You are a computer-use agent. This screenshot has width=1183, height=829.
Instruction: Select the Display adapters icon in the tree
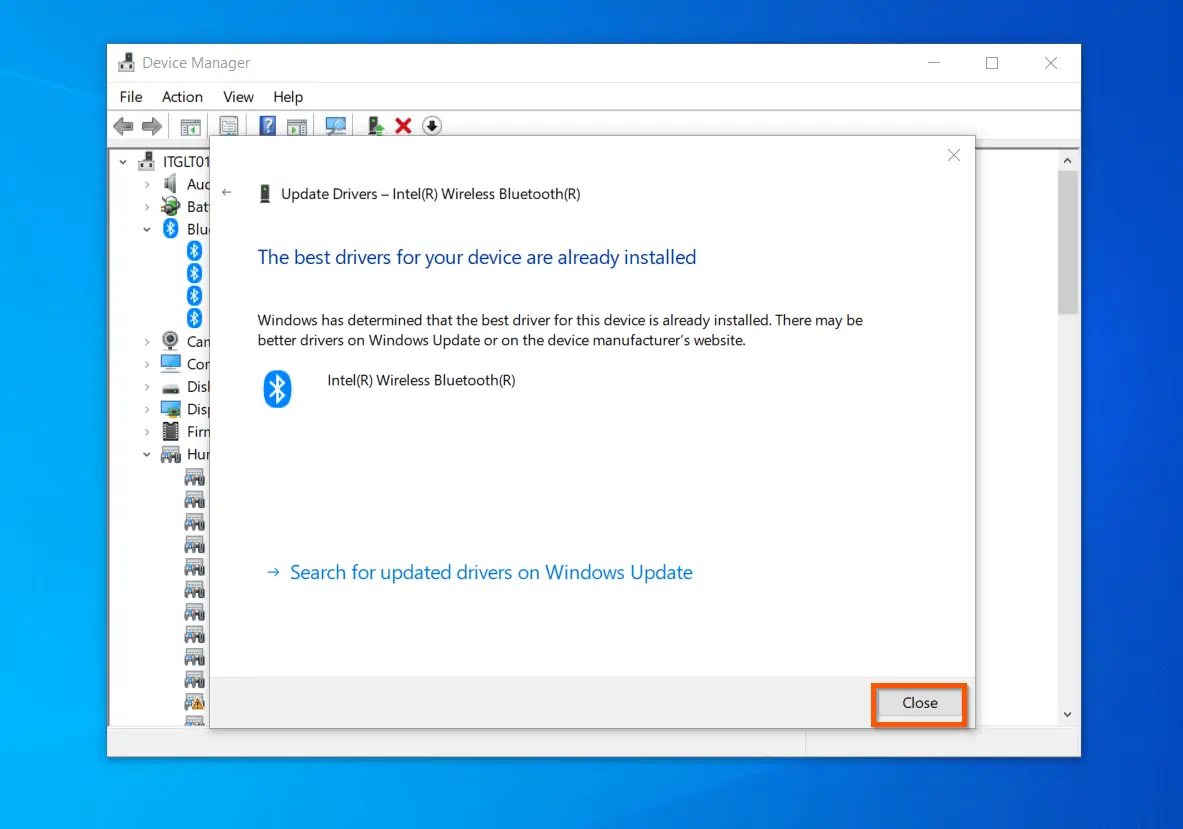171,409
